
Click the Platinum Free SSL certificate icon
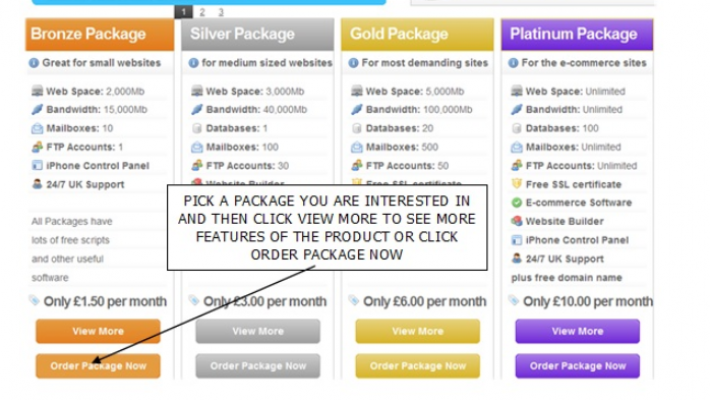click(516, 184)
